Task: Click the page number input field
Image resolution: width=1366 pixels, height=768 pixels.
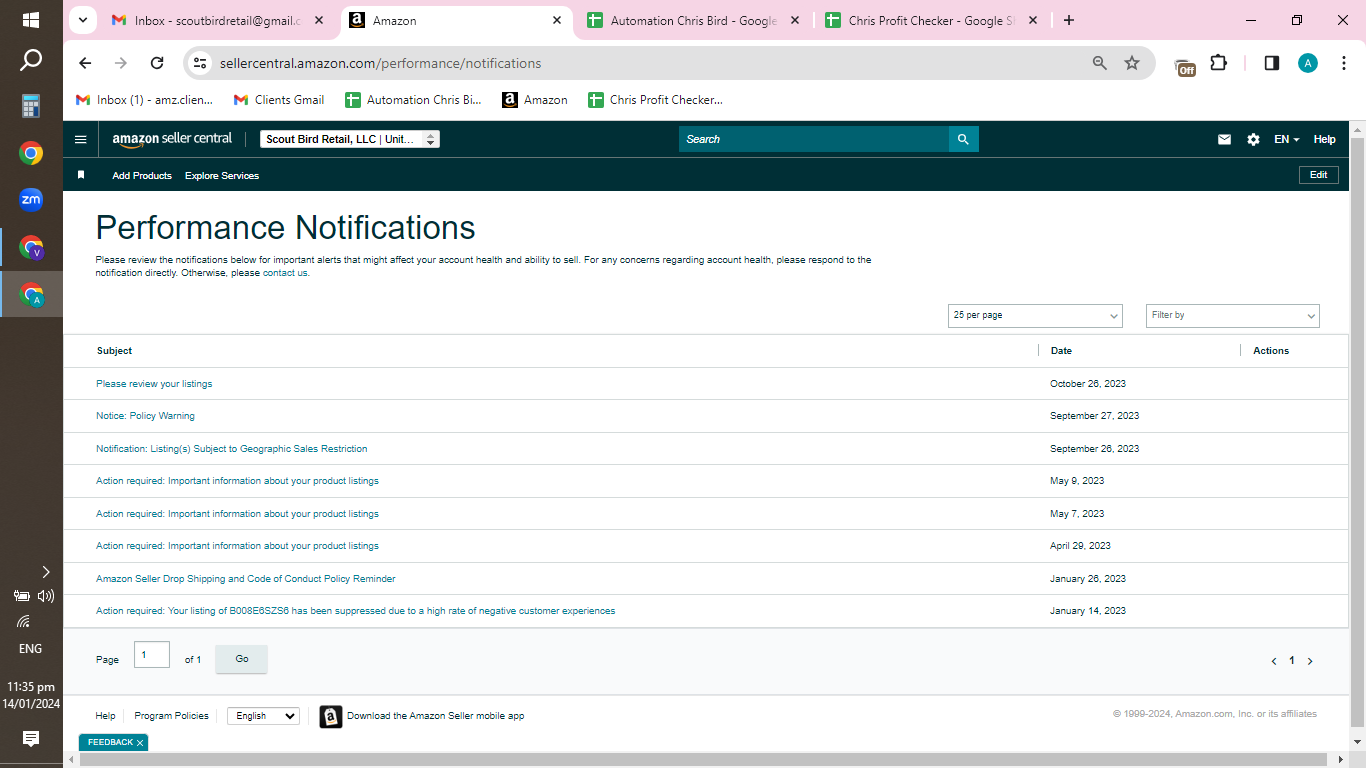Action: pyautogui.click(x=152, y=655)
